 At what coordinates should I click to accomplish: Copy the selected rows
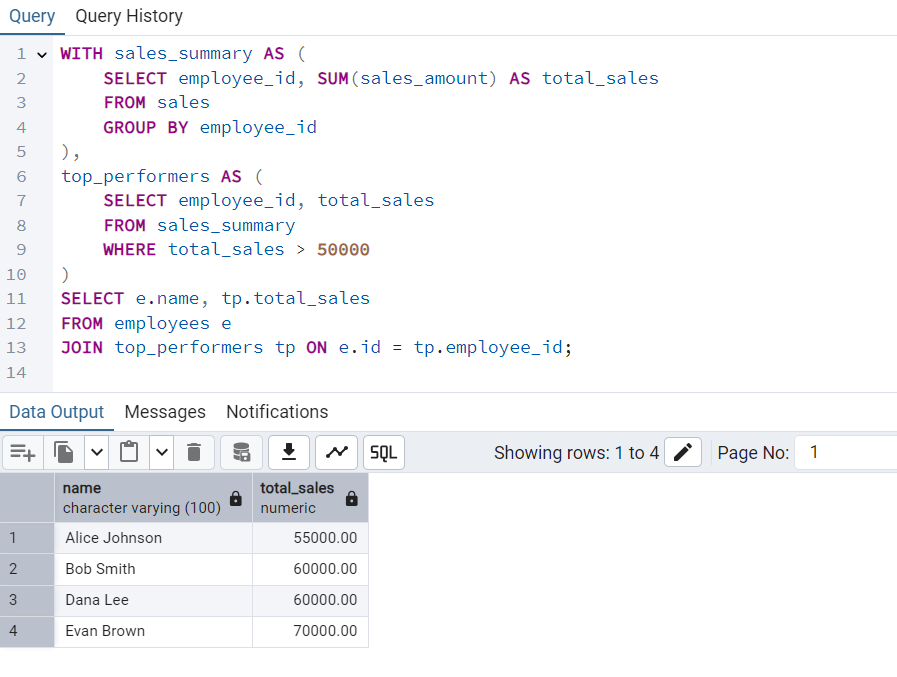point(62,452)
